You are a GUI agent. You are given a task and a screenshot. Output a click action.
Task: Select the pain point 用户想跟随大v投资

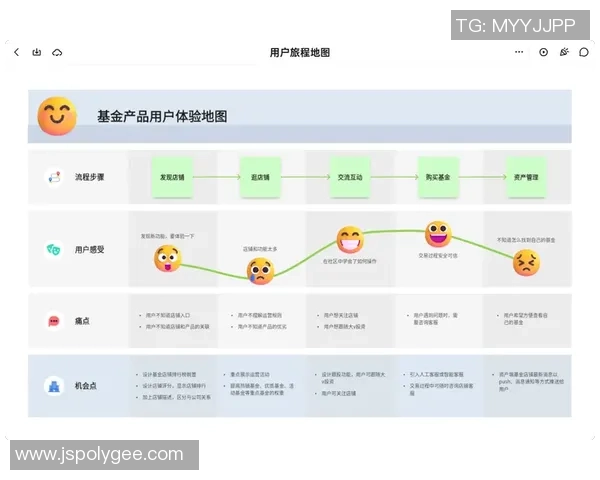click(345, 327)
